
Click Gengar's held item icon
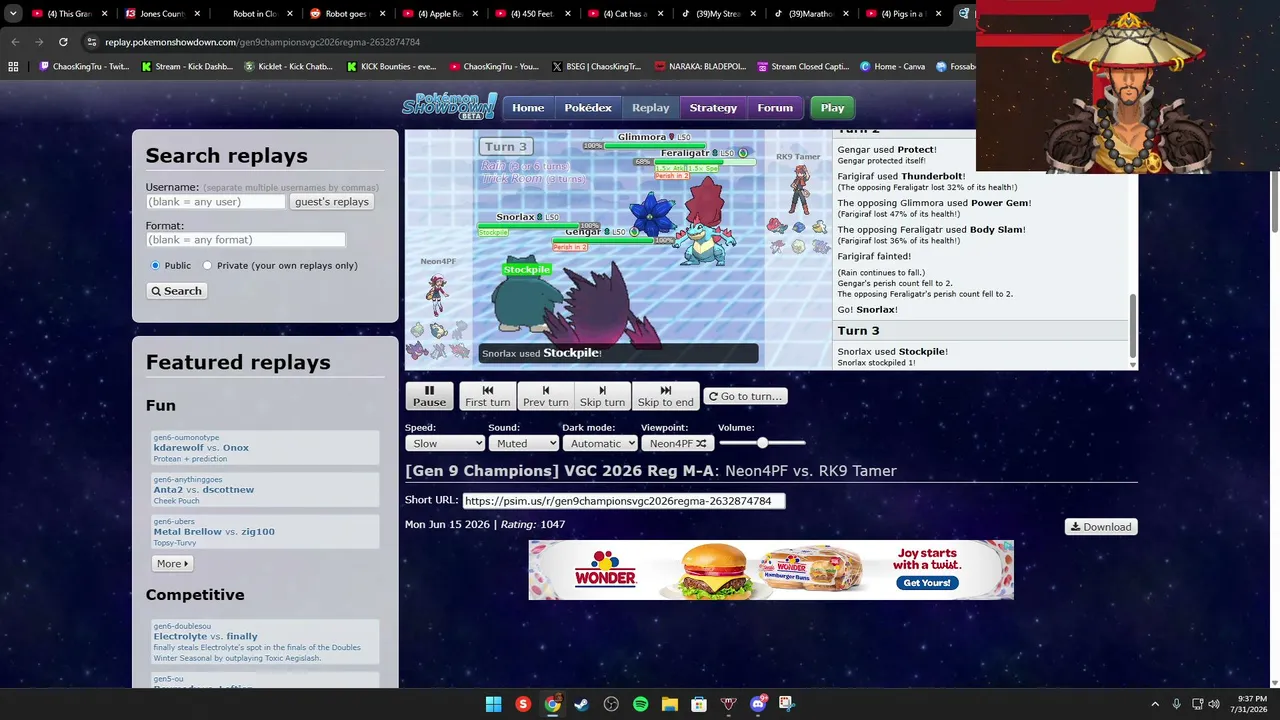click(634, 232)
